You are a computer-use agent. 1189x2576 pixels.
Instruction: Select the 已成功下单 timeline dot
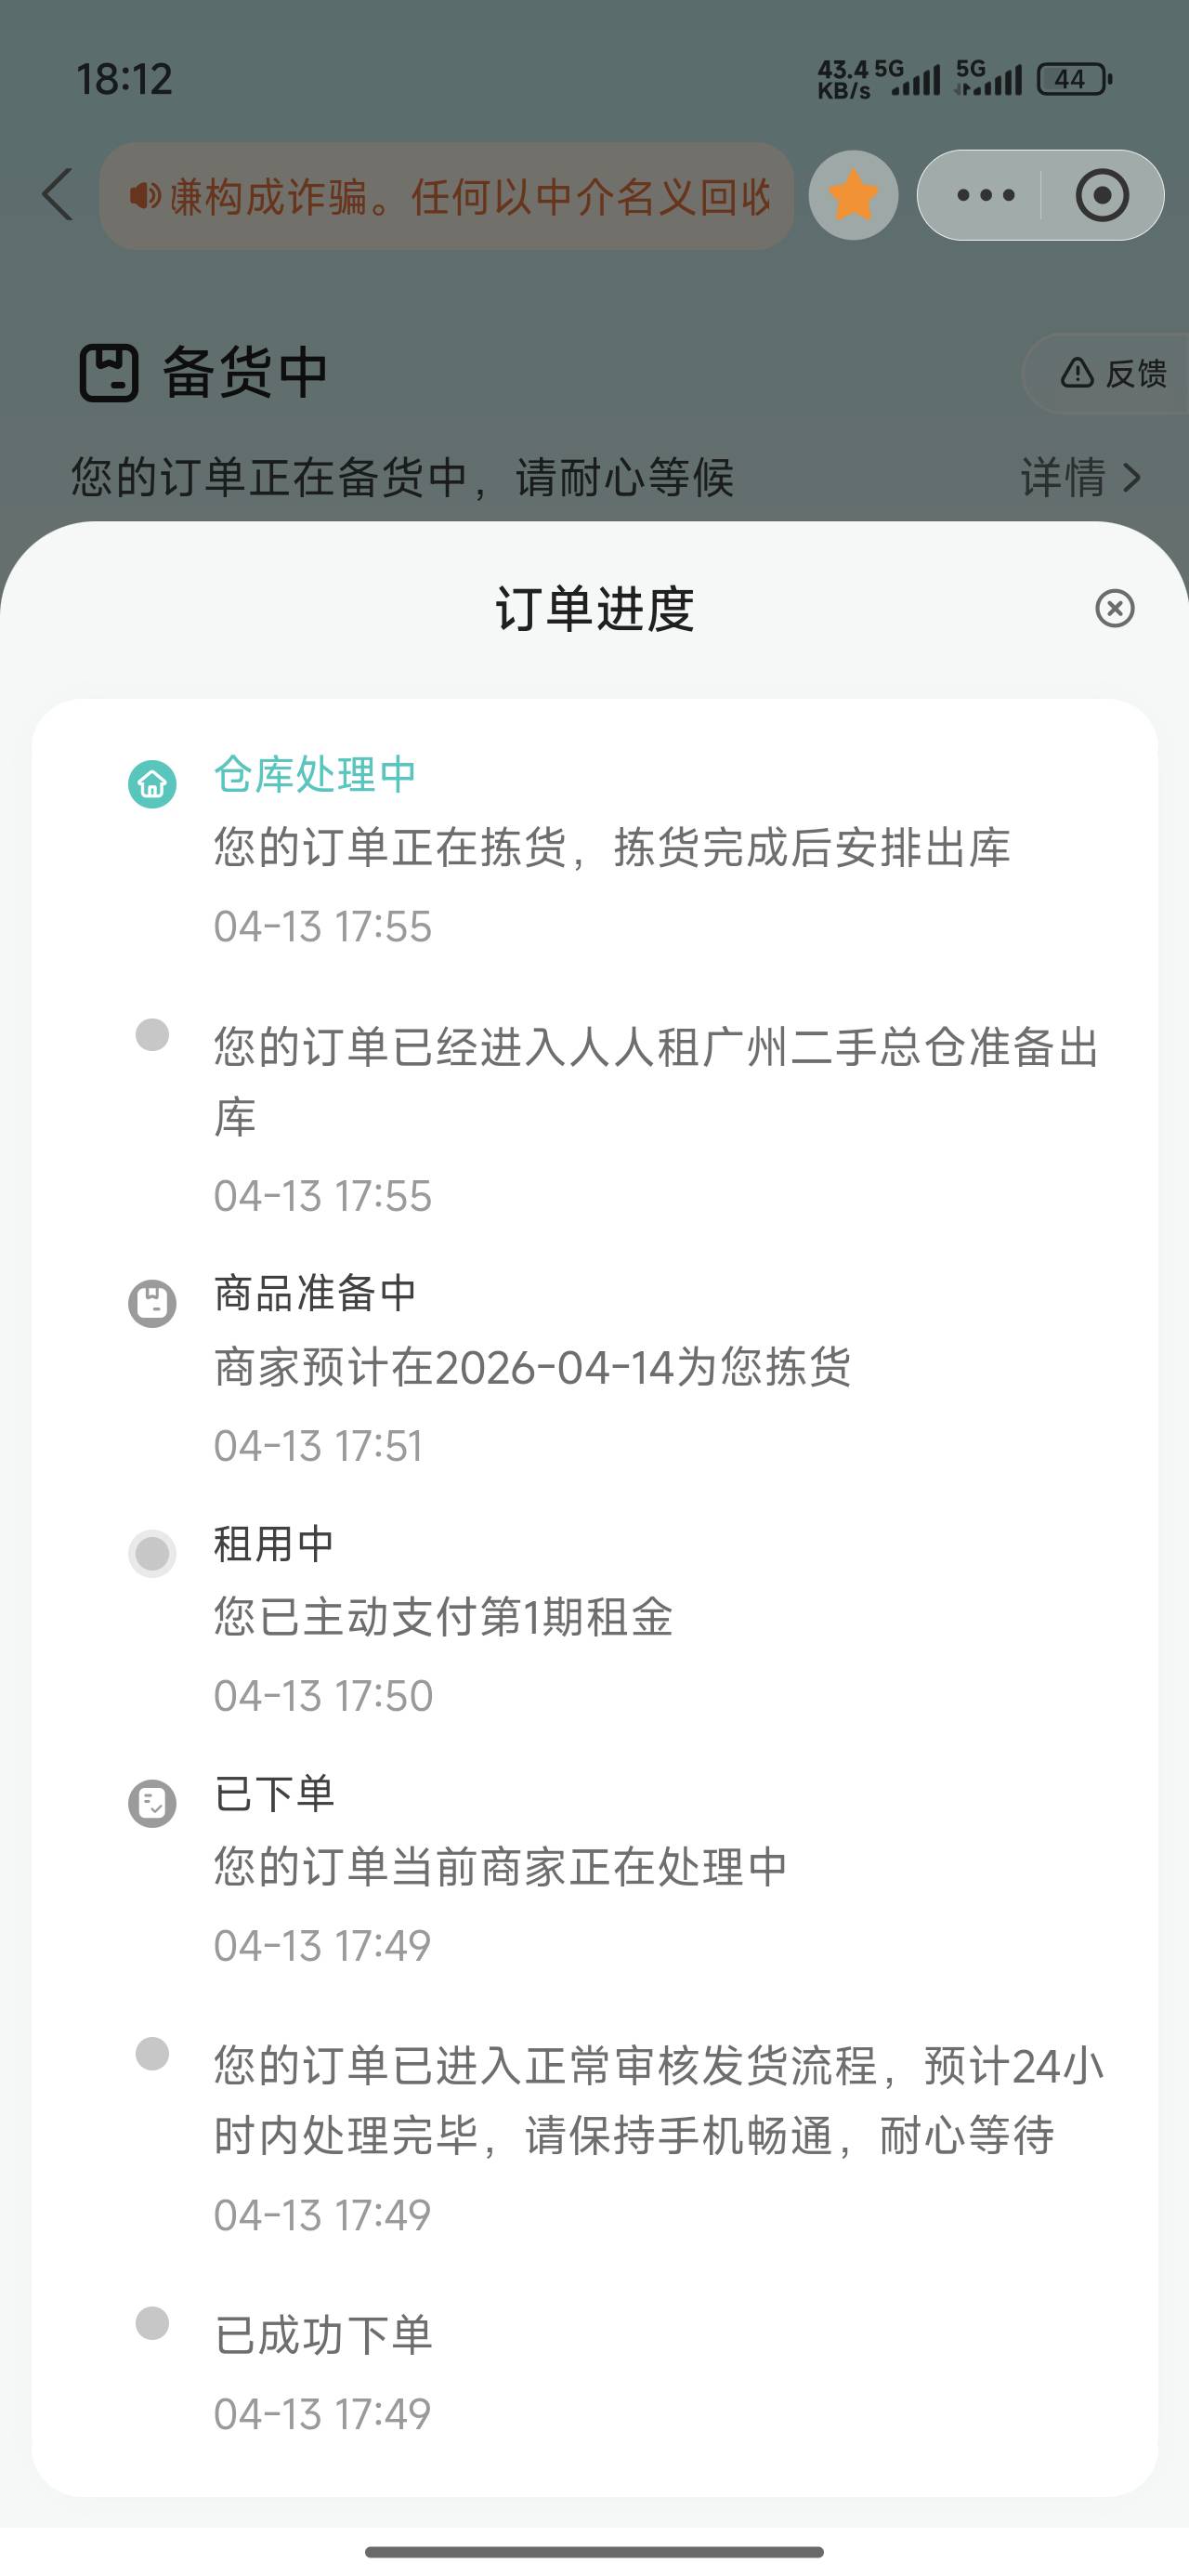click(152, 2323)
